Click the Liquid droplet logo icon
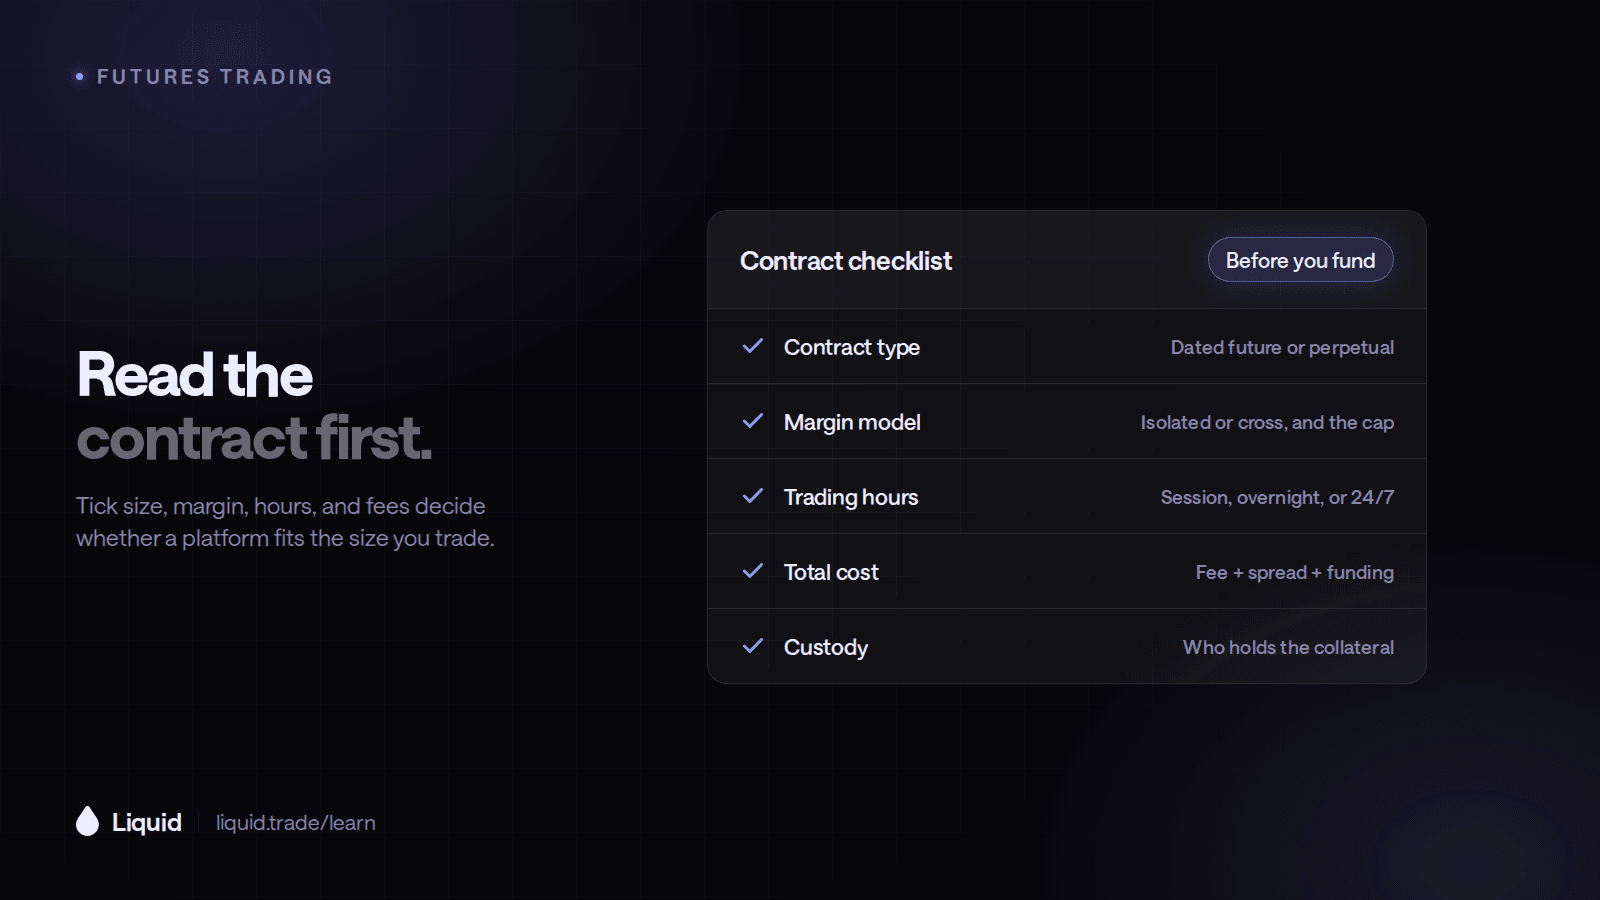1600x900 pixels. 88,821
